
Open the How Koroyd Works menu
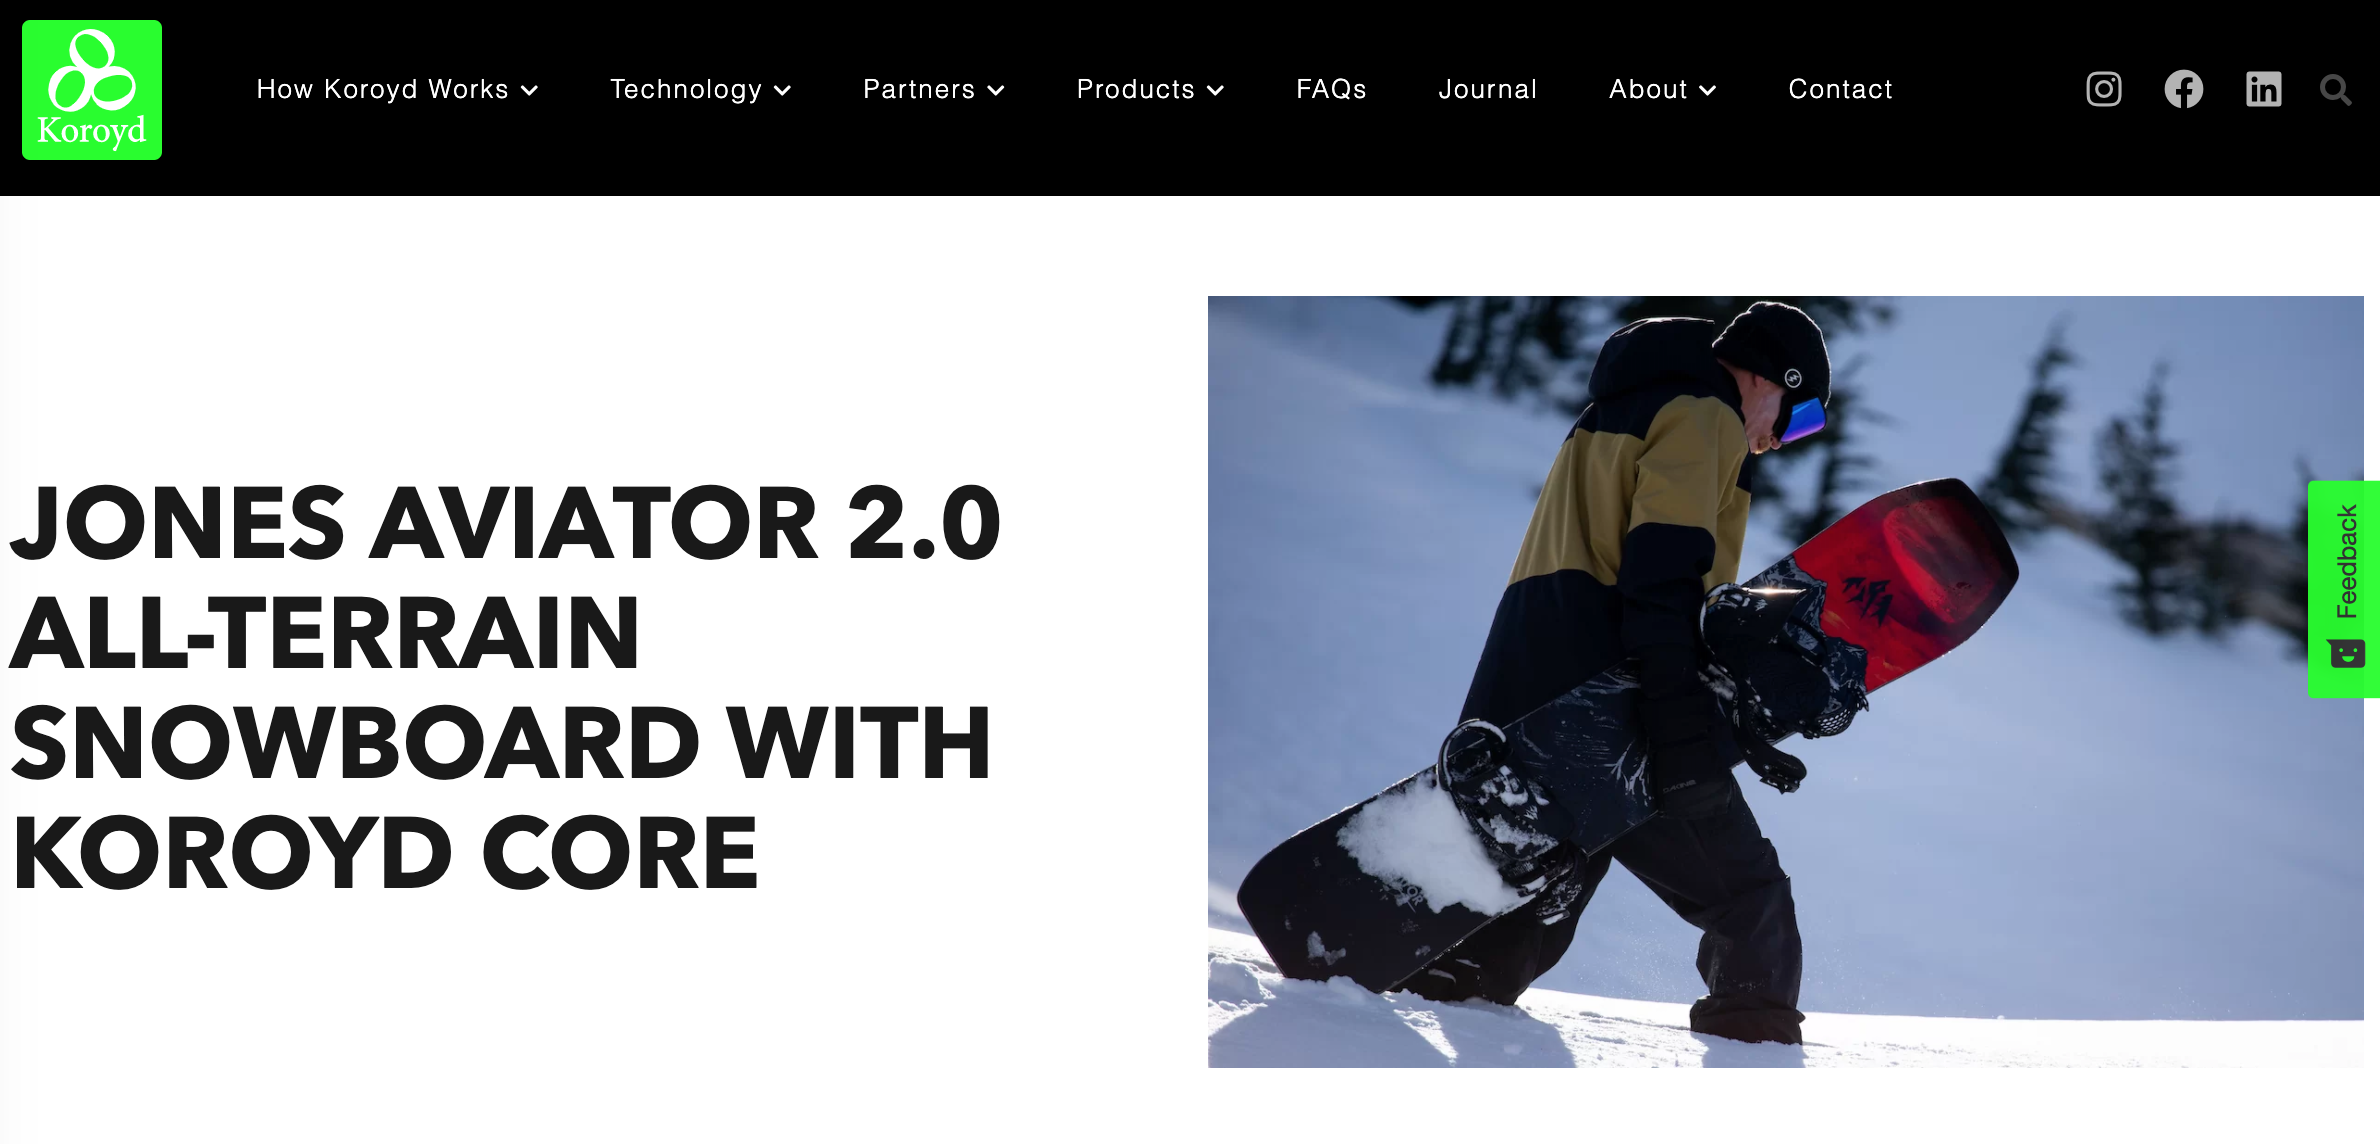[x=382, y=89]
